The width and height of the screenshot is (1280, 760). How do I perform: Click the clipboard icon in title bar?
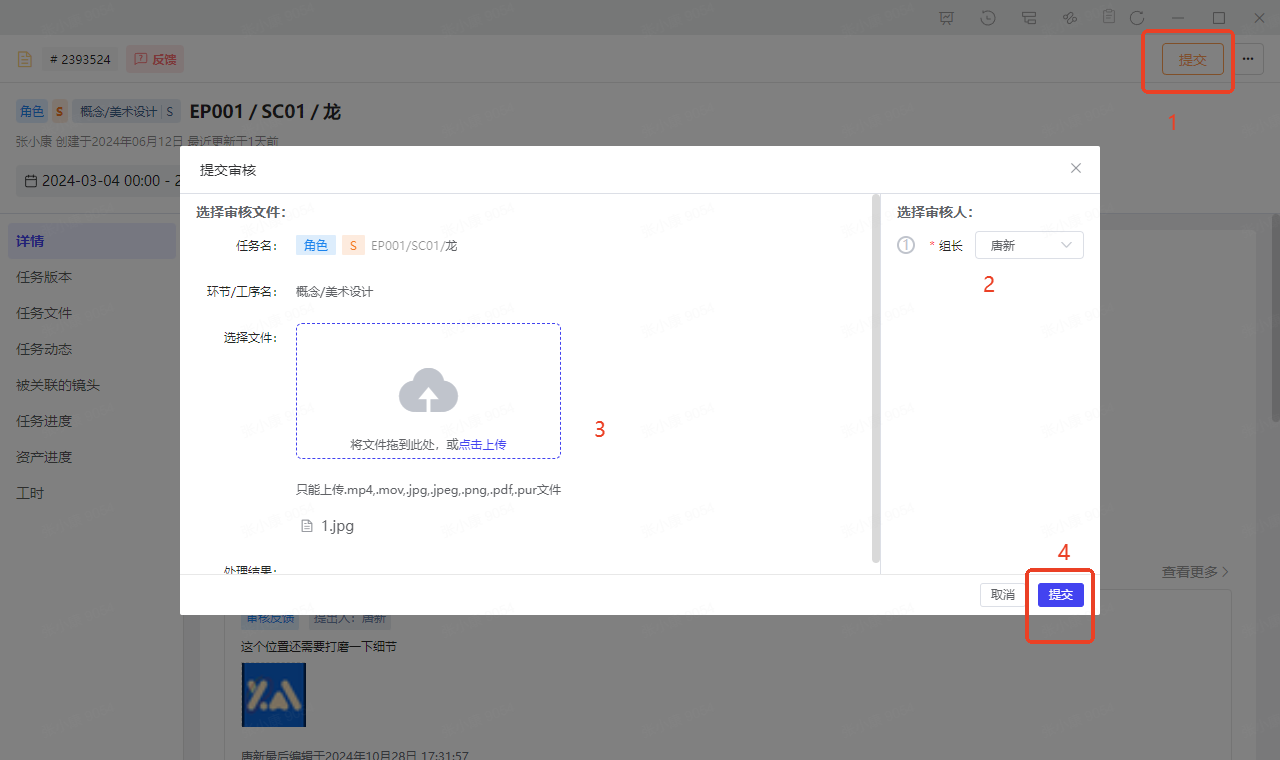point(1109,18)
